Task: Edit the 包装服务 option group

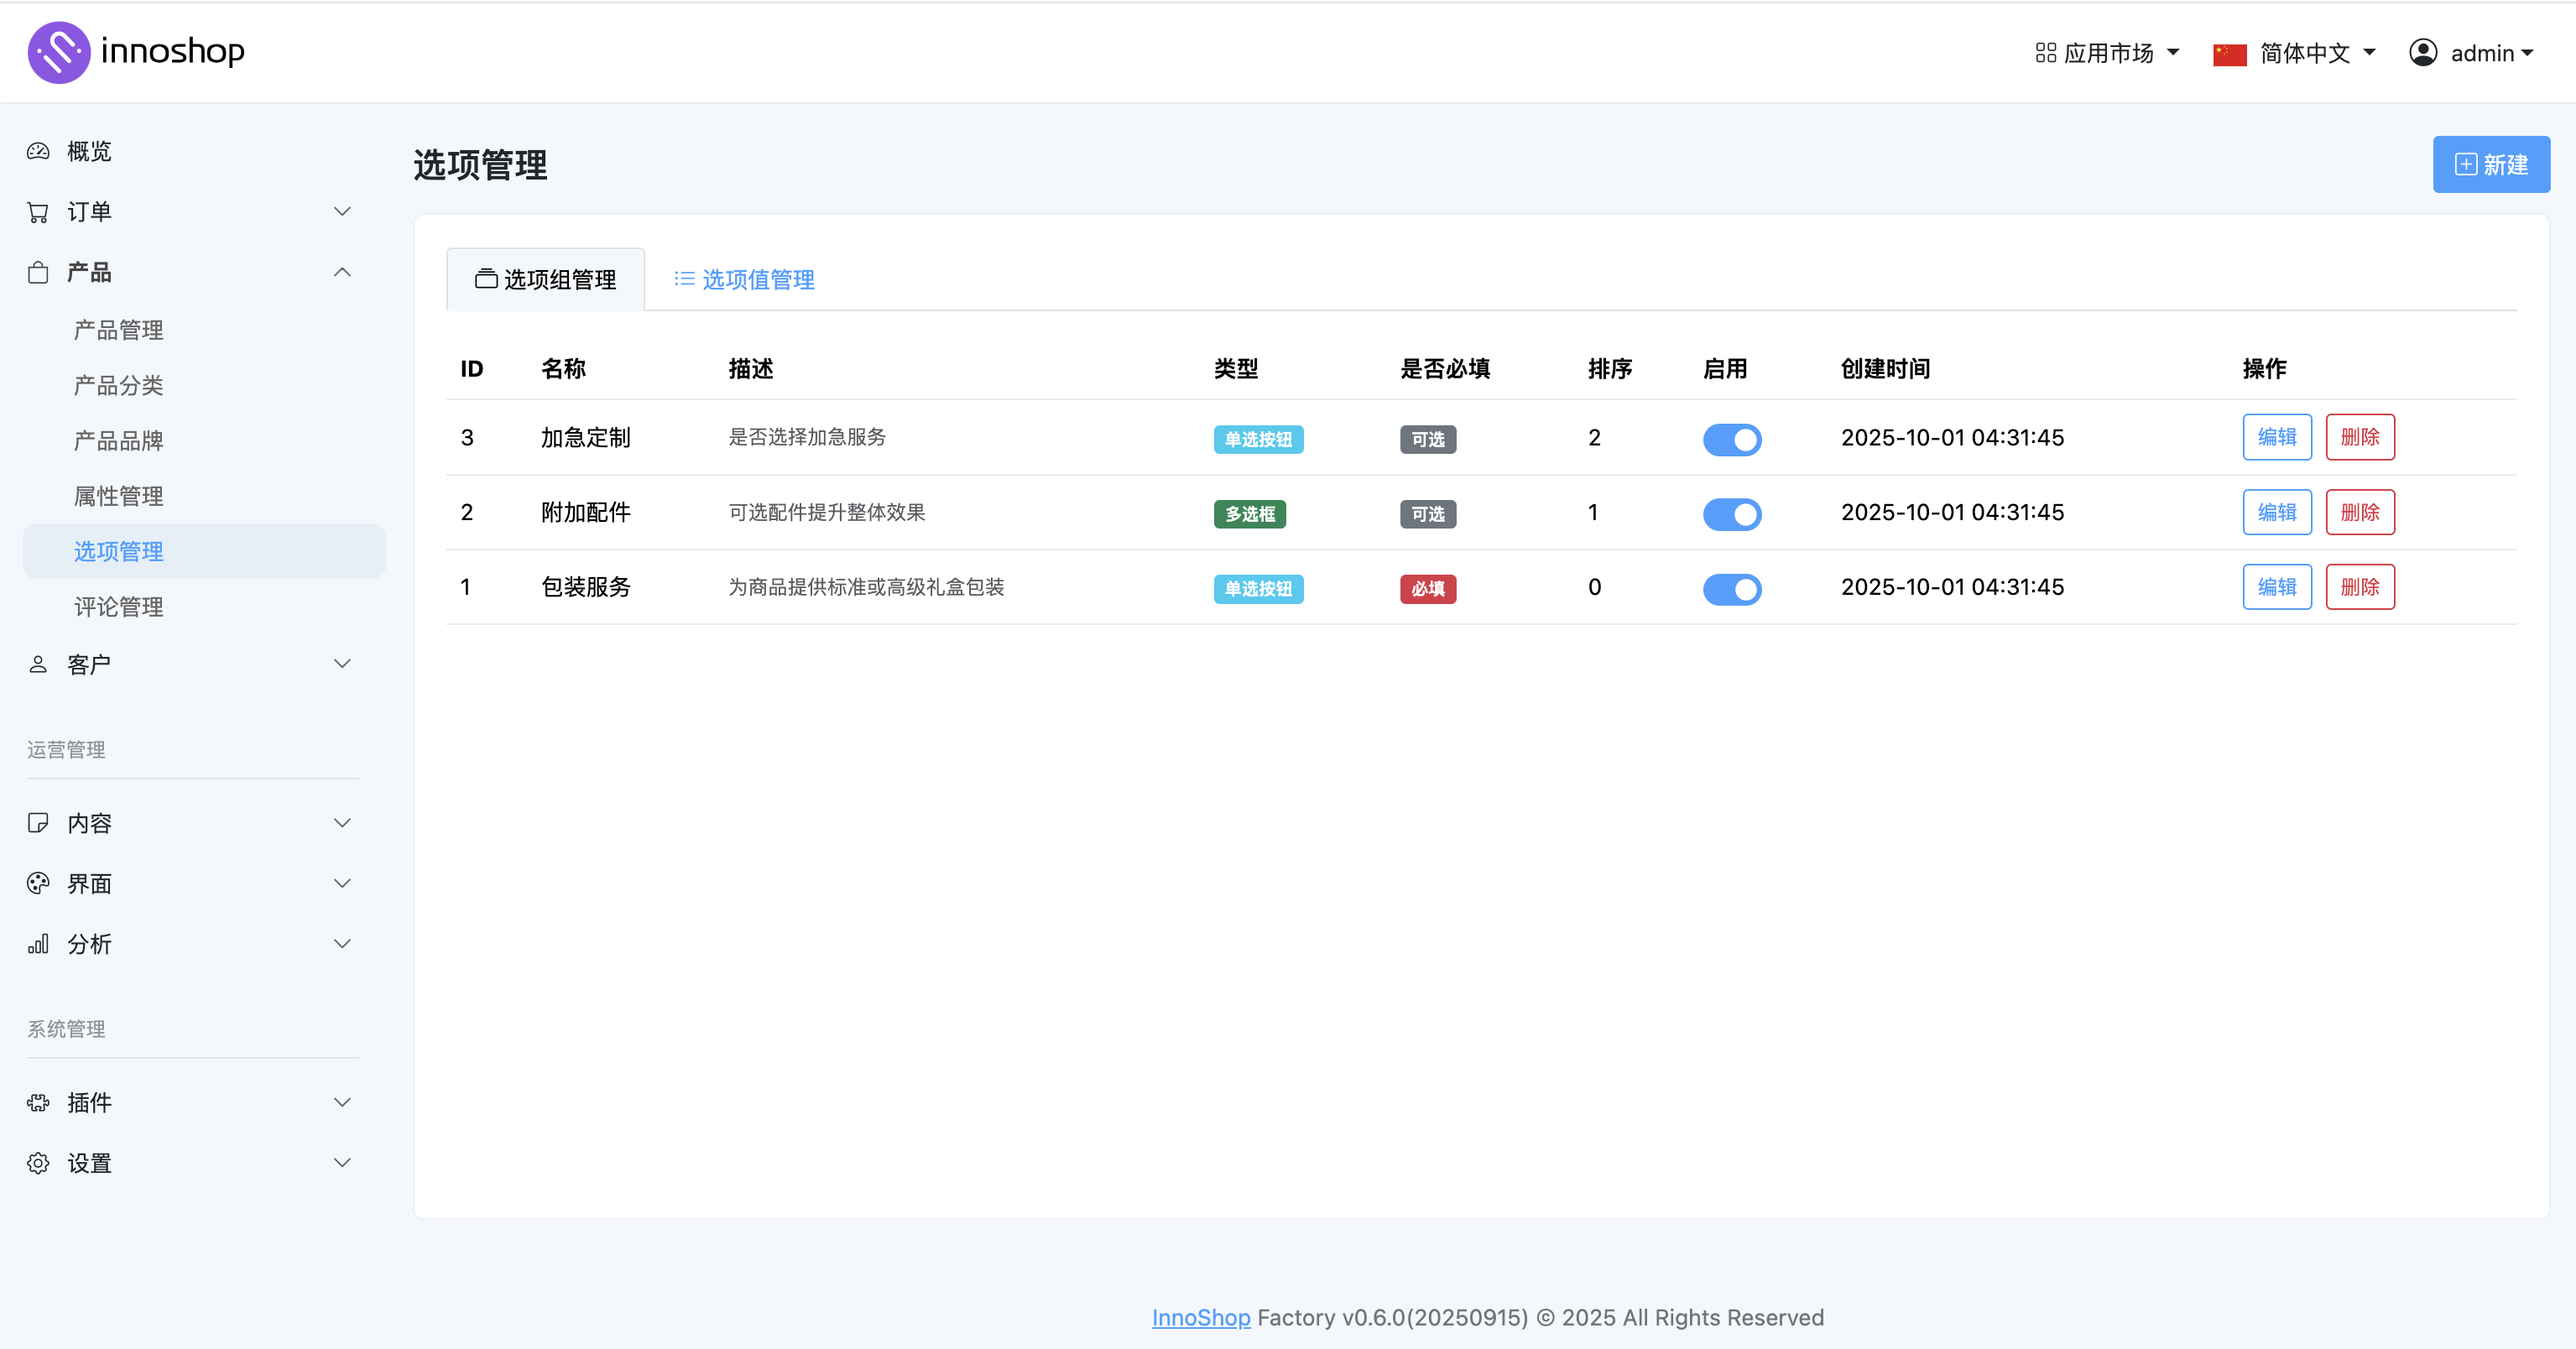Action: (2277, 587)
